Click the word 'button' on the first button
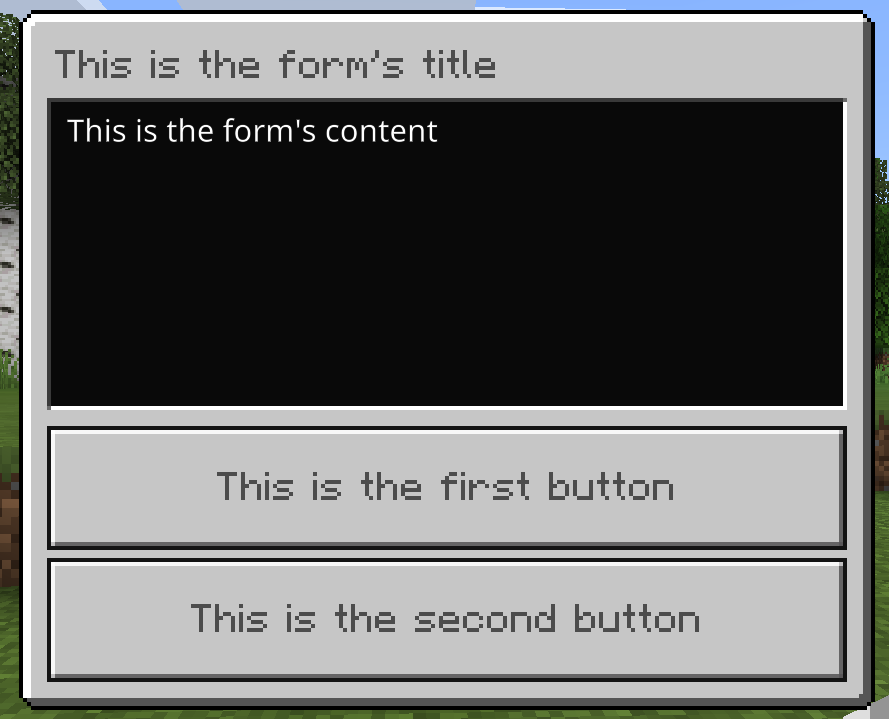The image size is (889, 719). coord(611,487)
